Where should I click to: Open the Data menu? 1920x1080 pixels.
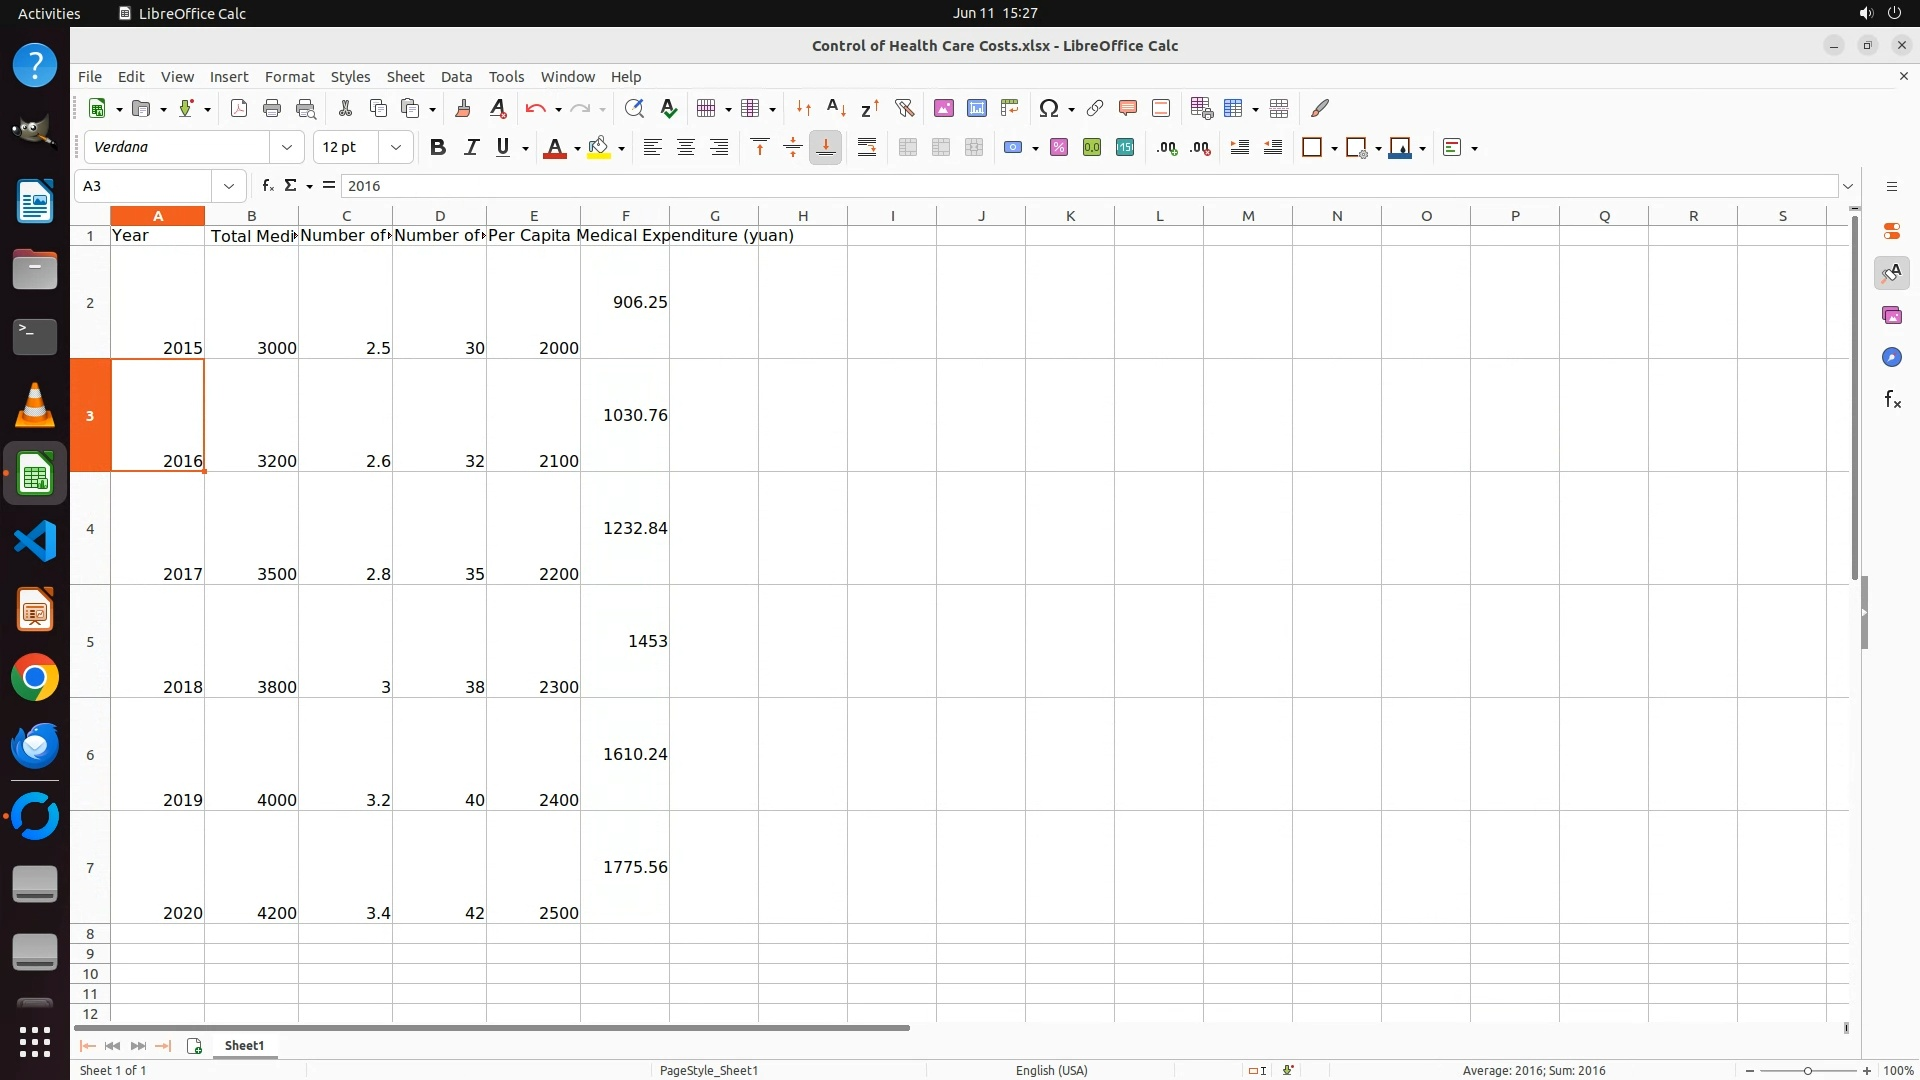tap(456, 77)
